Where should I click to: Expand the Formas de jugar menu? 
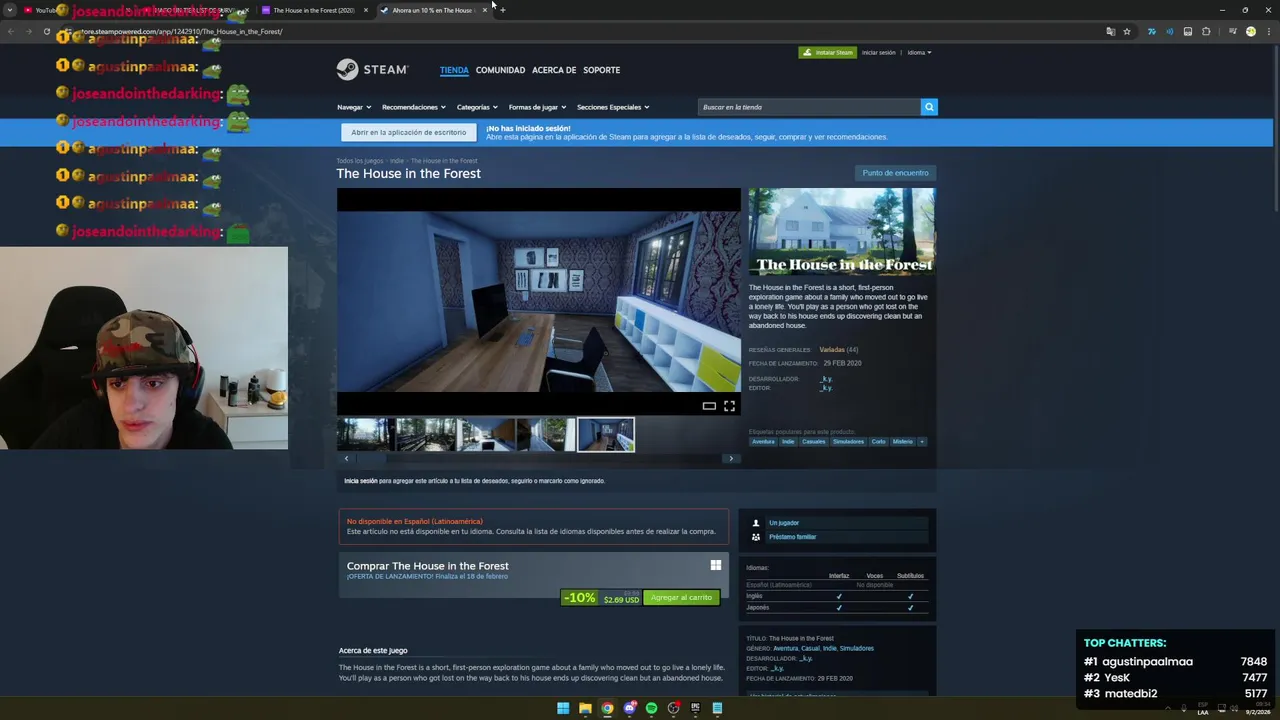pyautogui.click(x=537, y=107)
